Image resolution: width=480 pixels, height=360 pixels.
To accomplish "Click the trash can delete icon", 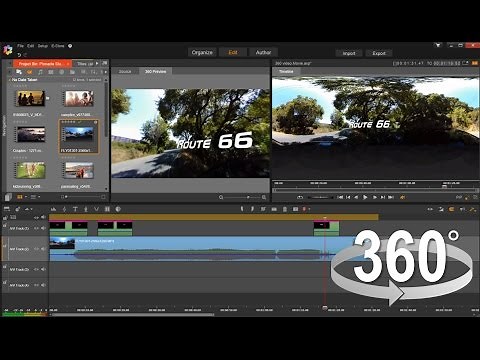I will click(x=285, y=209).
